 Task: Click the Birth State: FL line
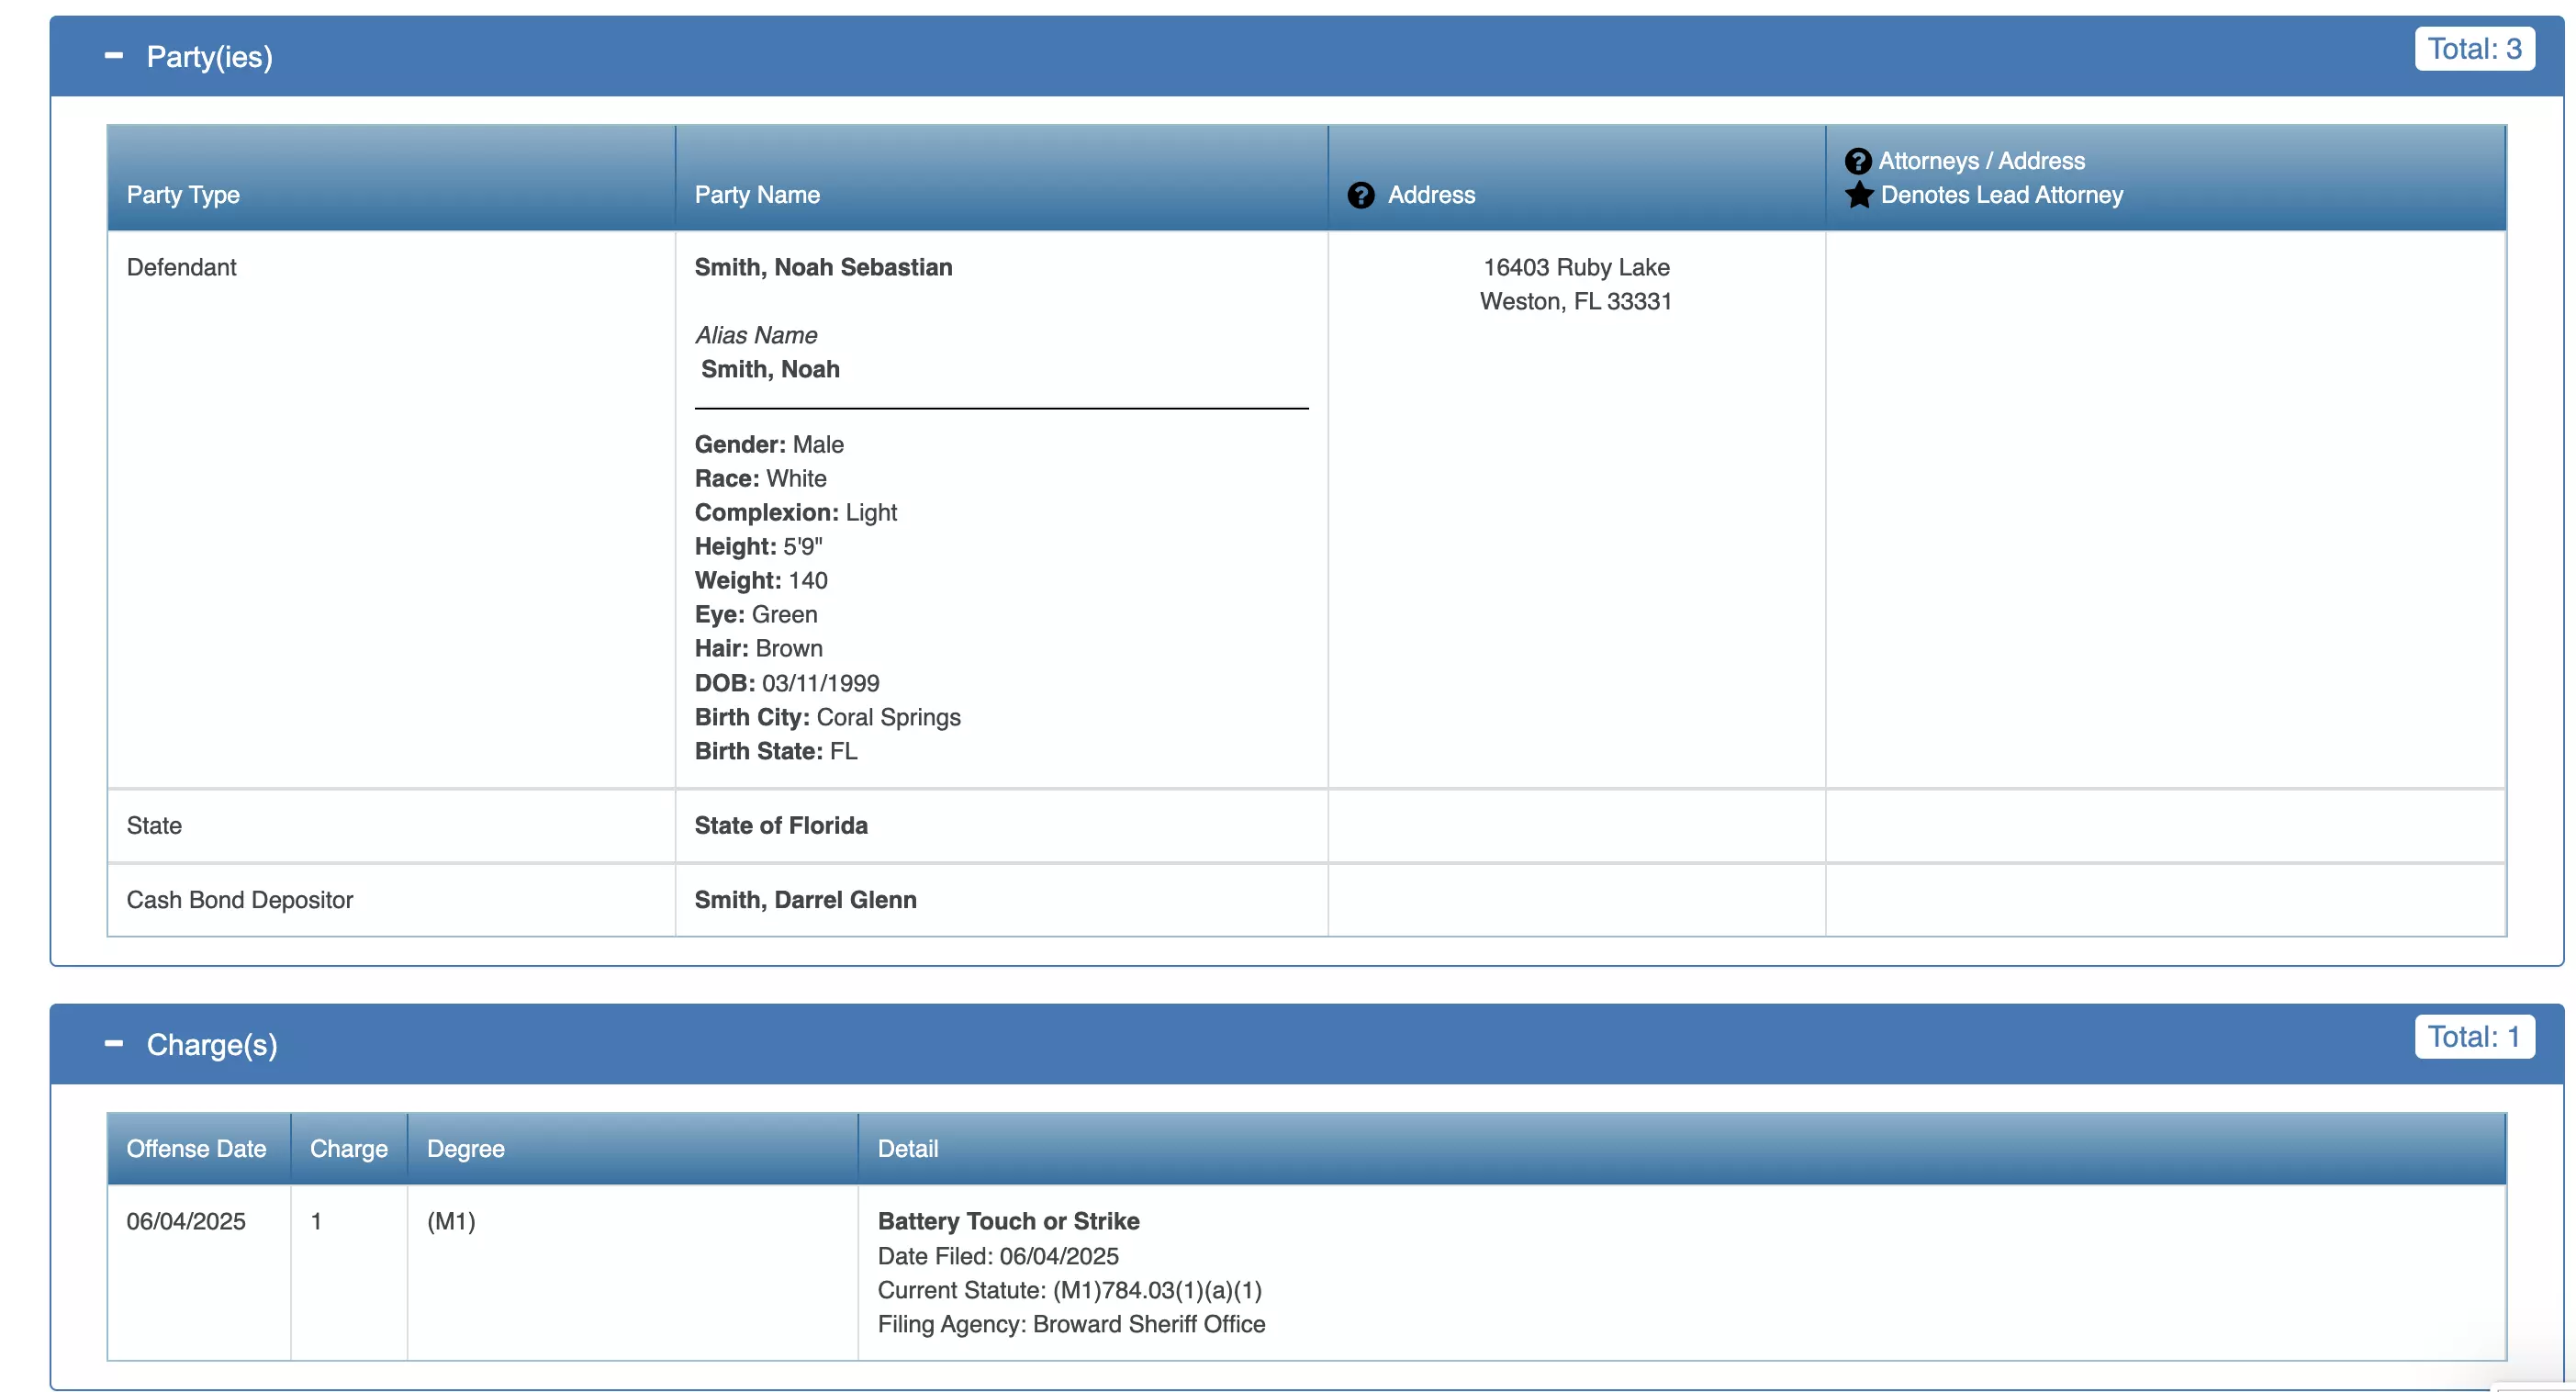776,751
